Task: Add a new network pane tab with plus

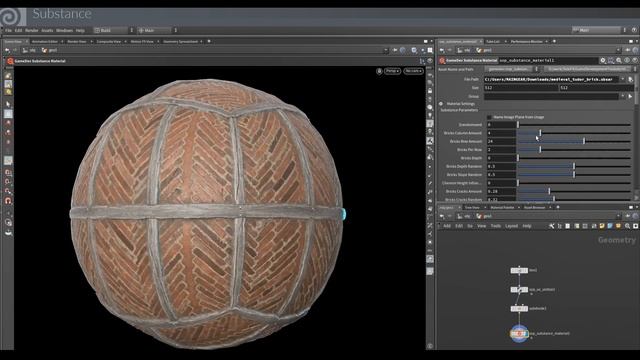Action: (558, 207)
